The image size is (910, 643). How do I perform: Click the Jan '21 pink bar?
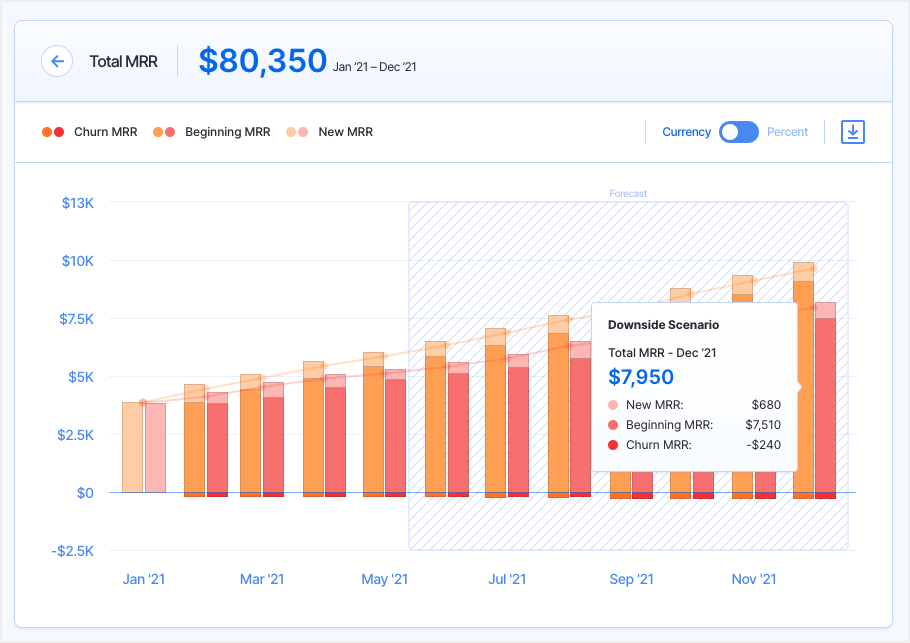[155, 447]
